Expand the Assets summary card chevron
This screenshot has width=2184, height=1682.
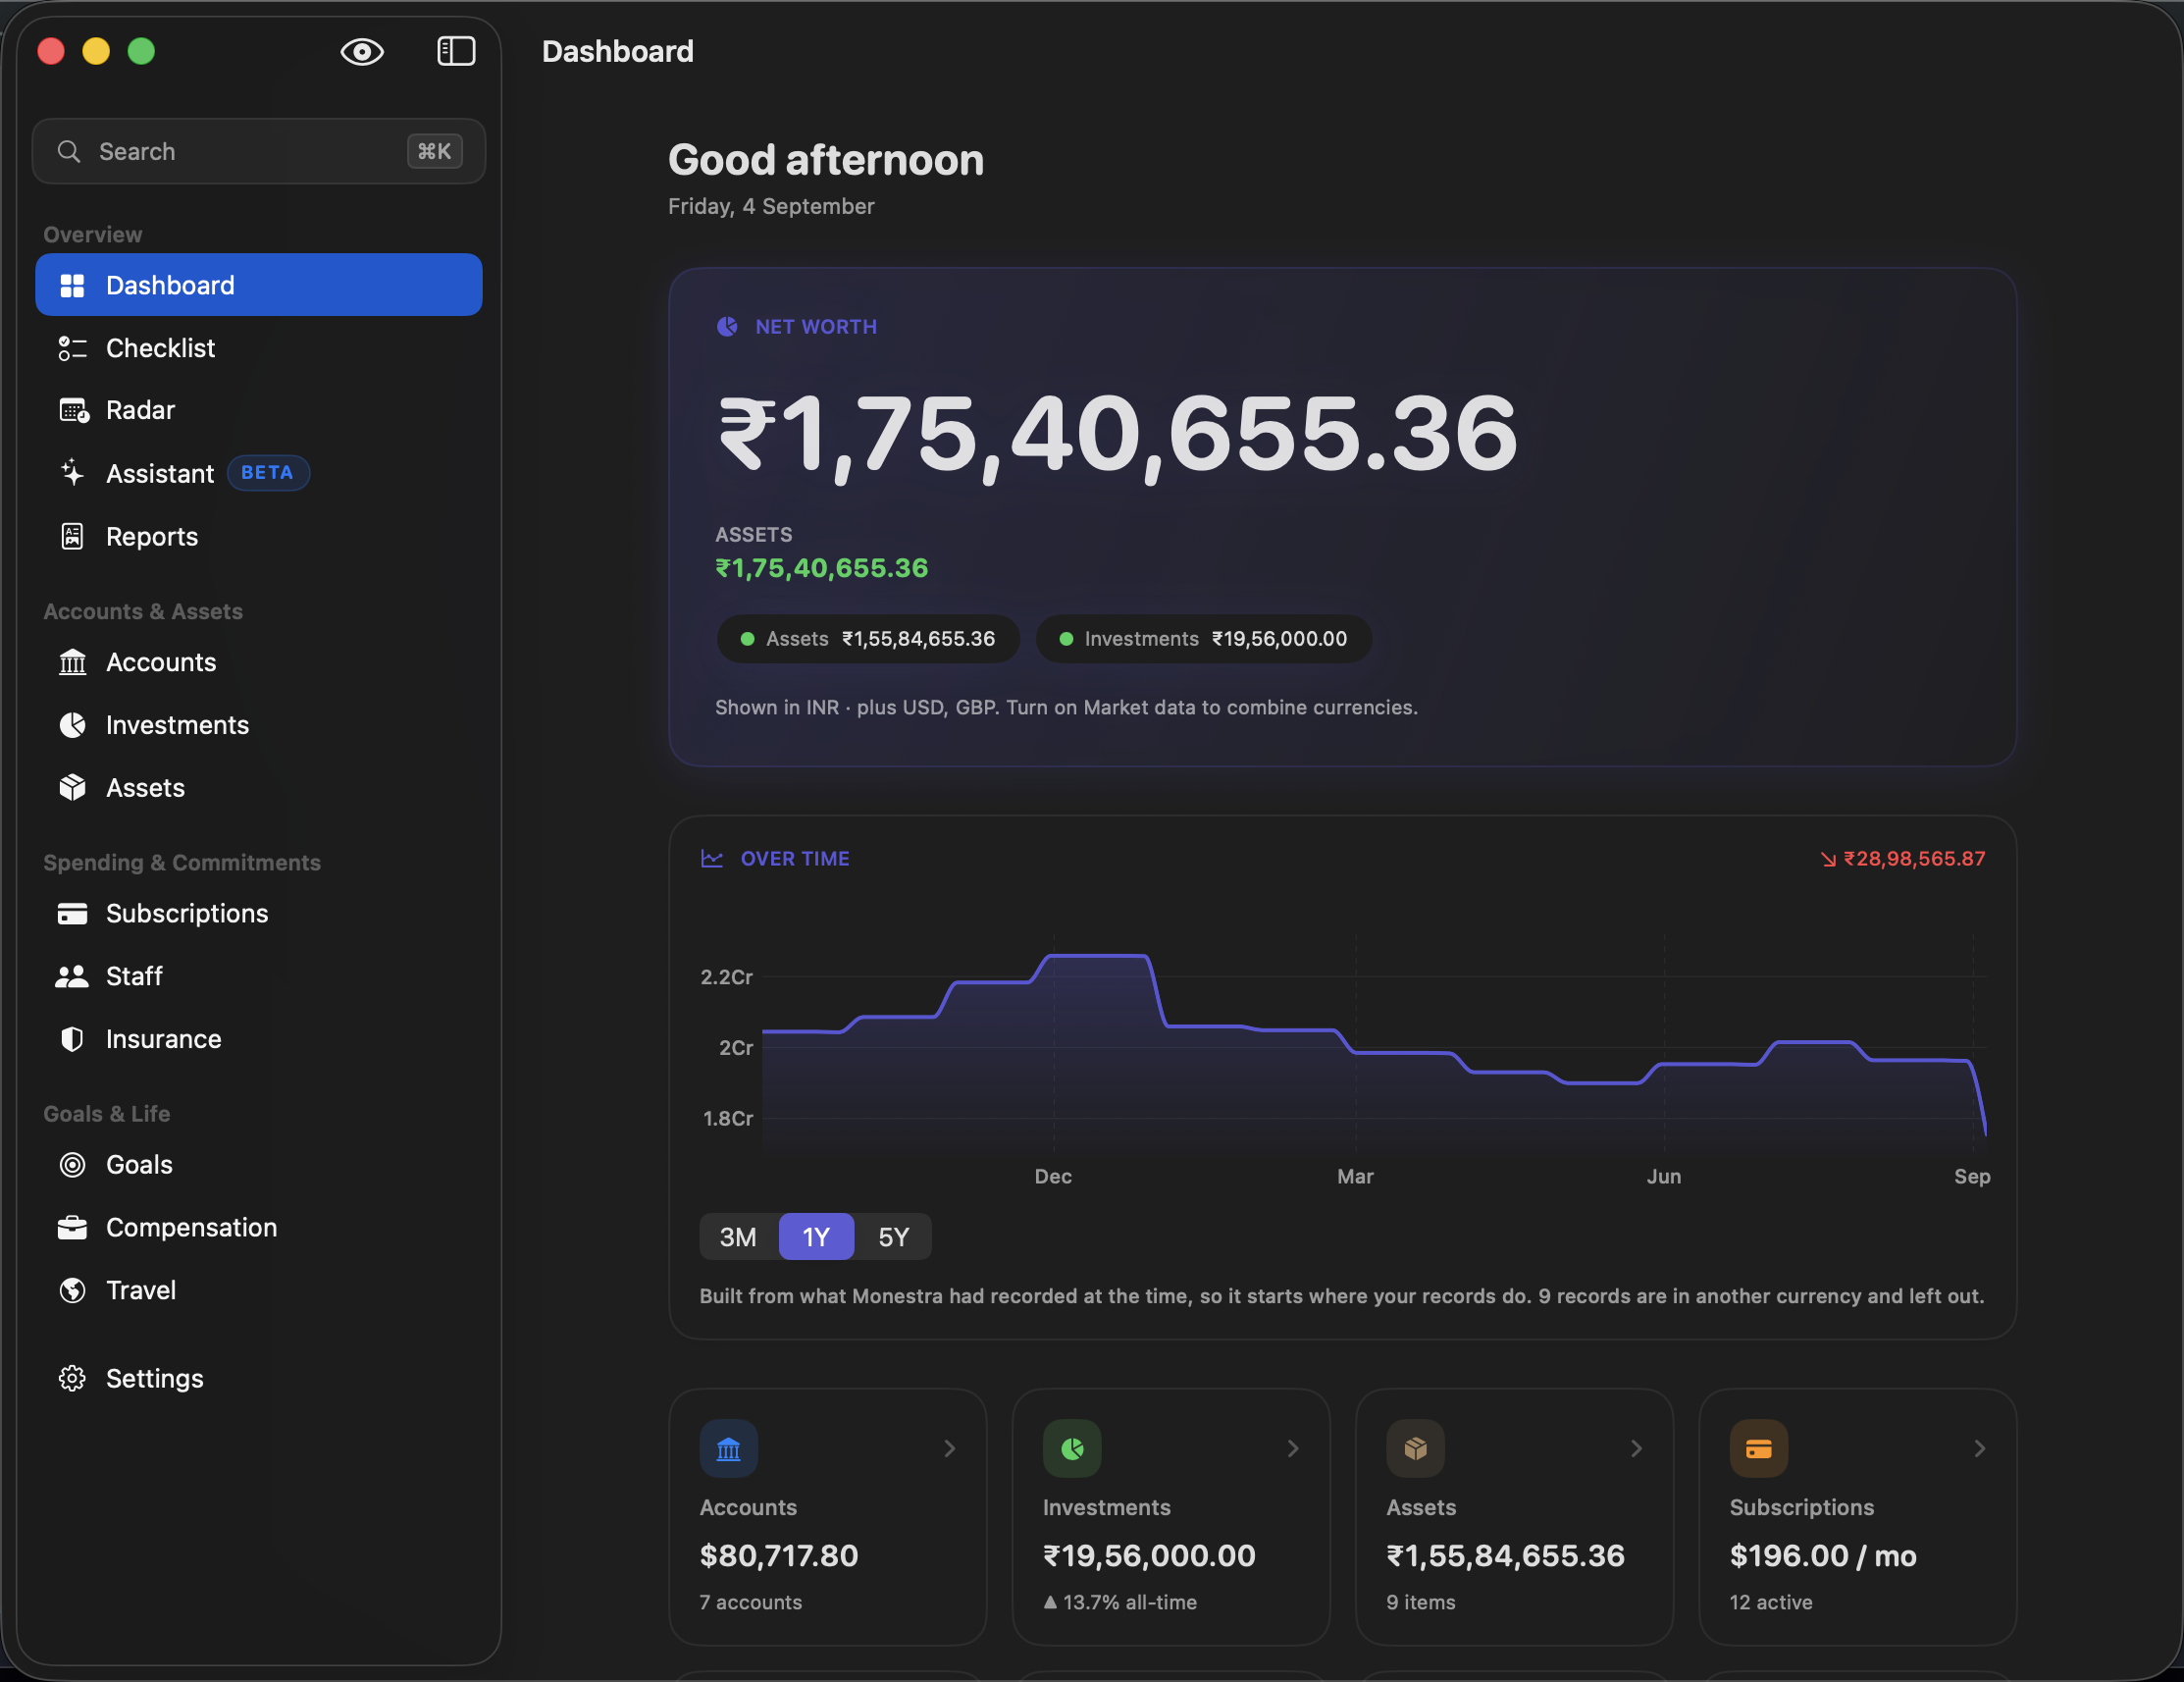1636,1448
